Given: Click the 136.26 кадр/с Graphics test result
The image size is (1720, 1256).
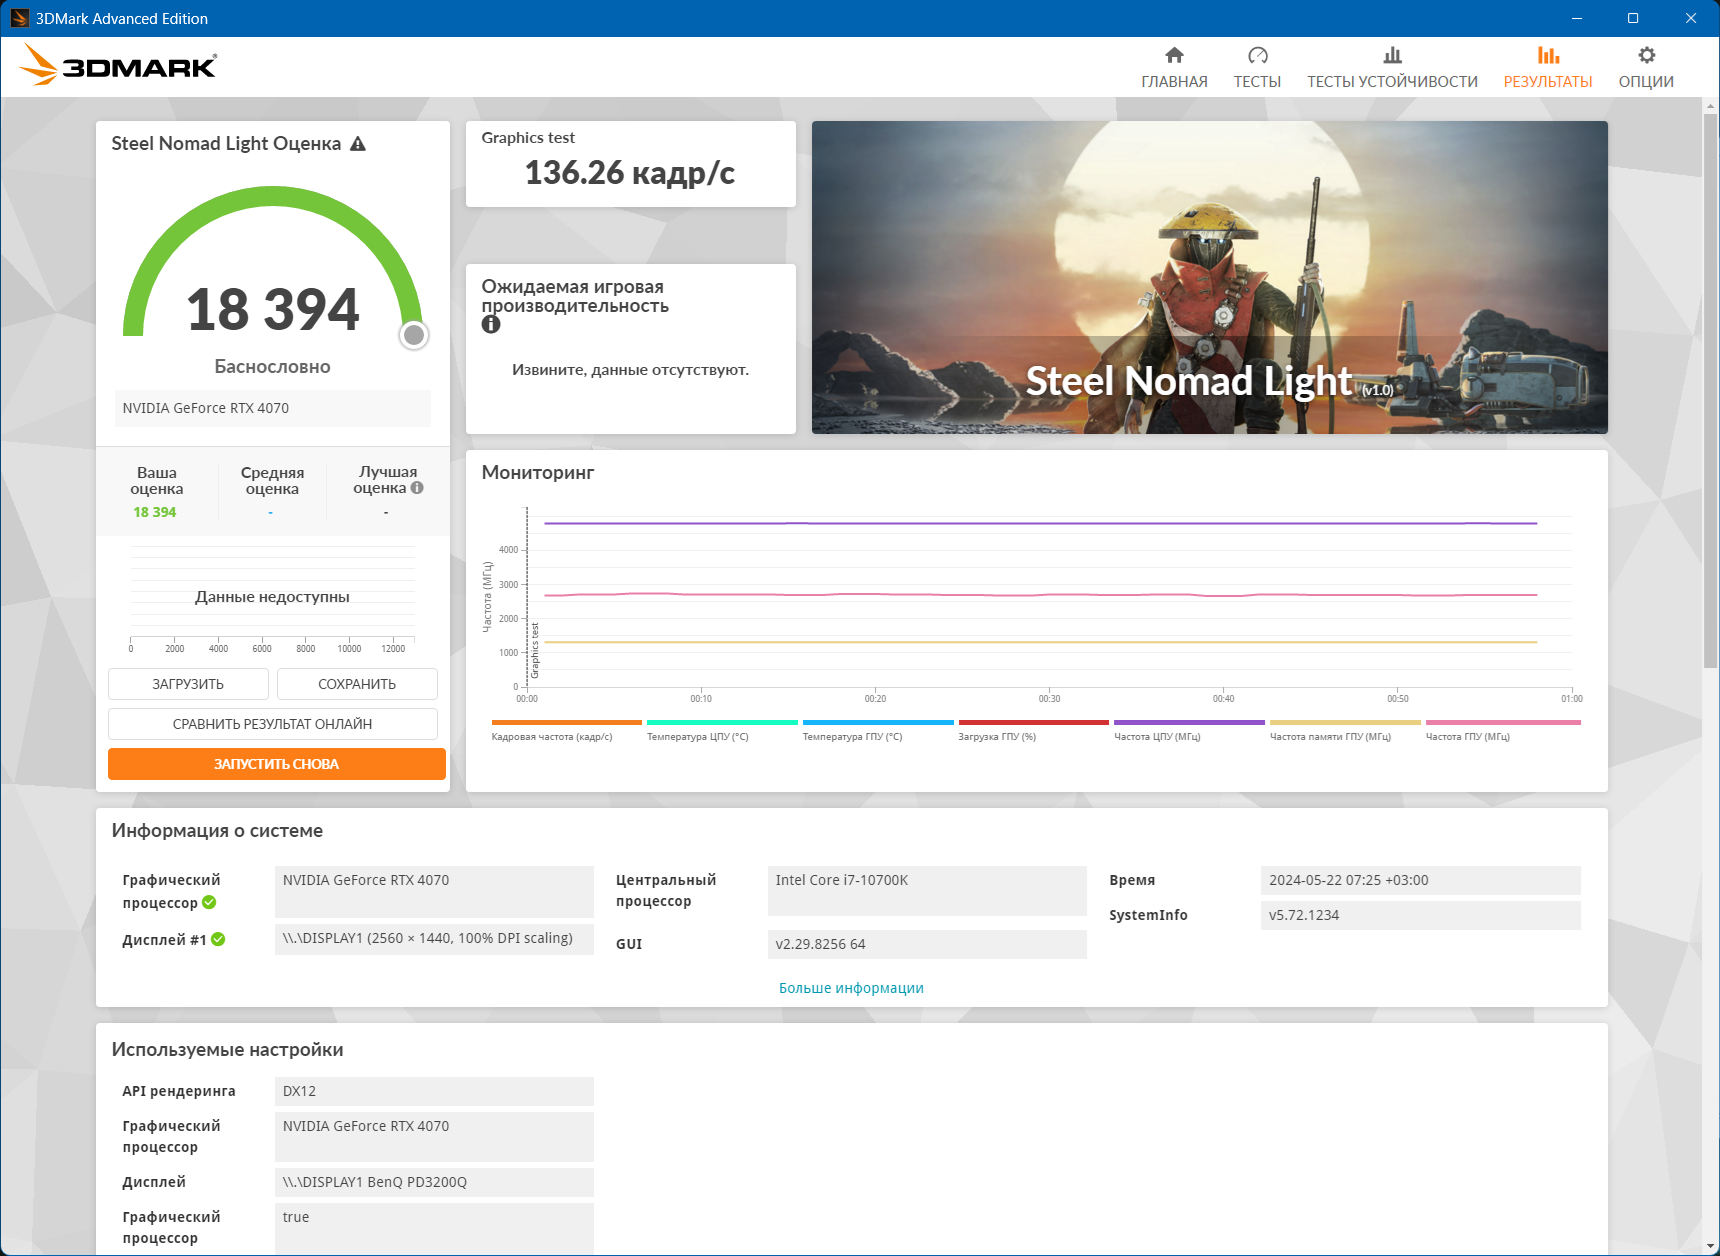Looking at the screenshot, I should click(630, 173).
